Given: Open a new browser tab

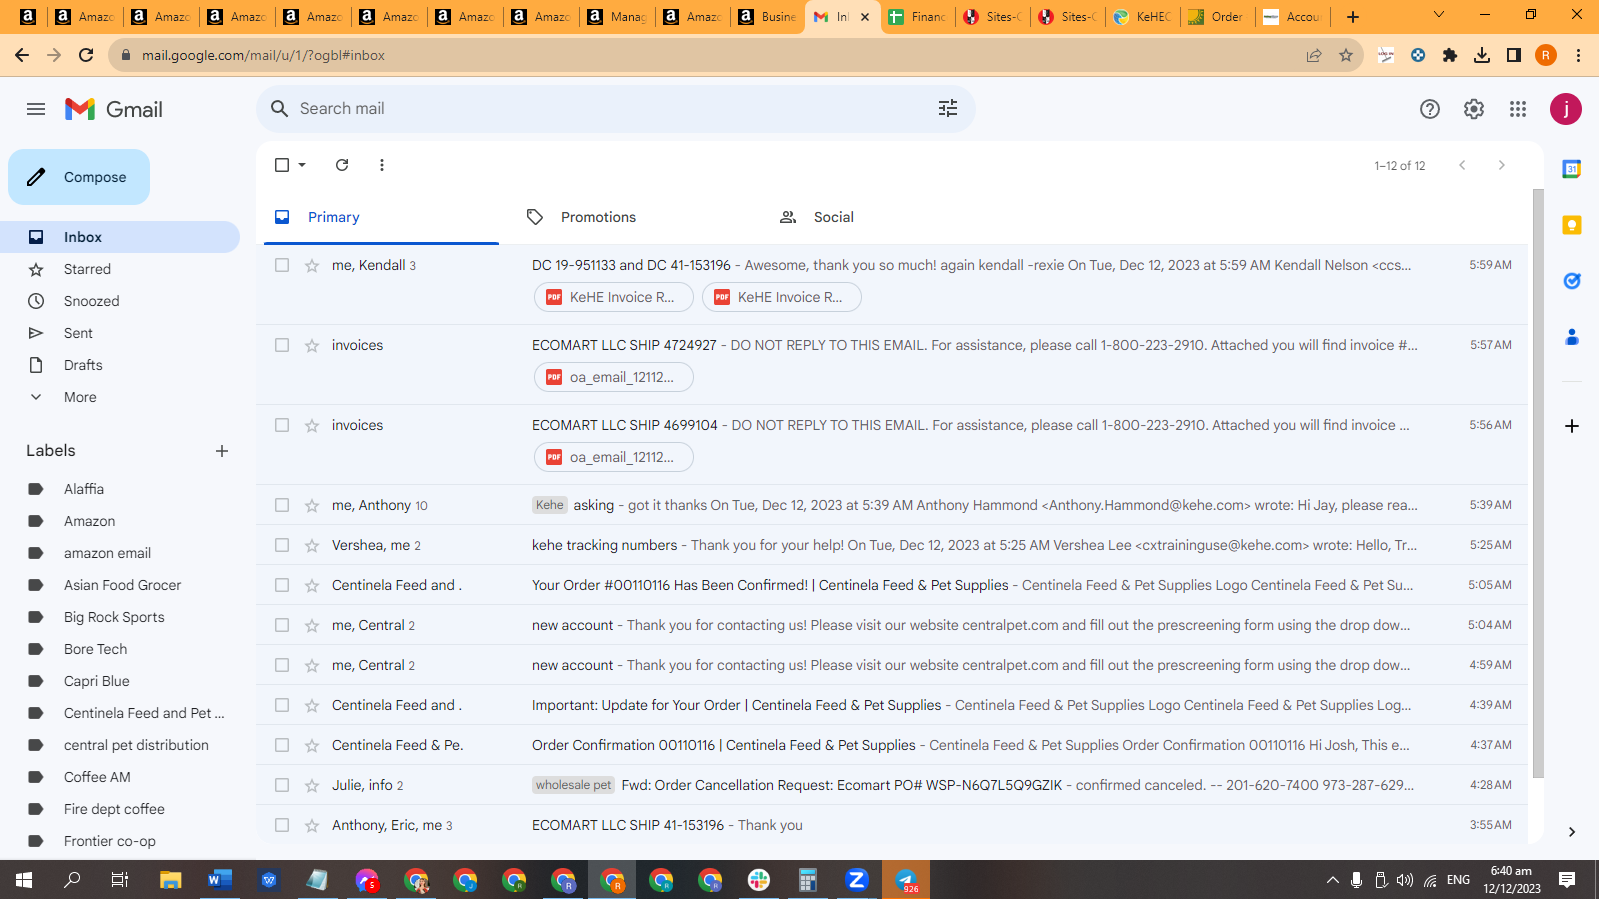Looking at the screenshot, I should pyautogui.click(x=1353, y=16).
